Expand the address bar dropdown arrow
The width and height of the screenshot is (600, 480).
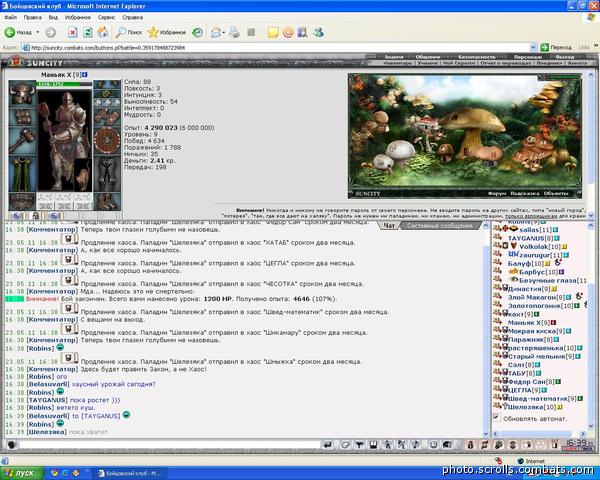click(533, 47)
